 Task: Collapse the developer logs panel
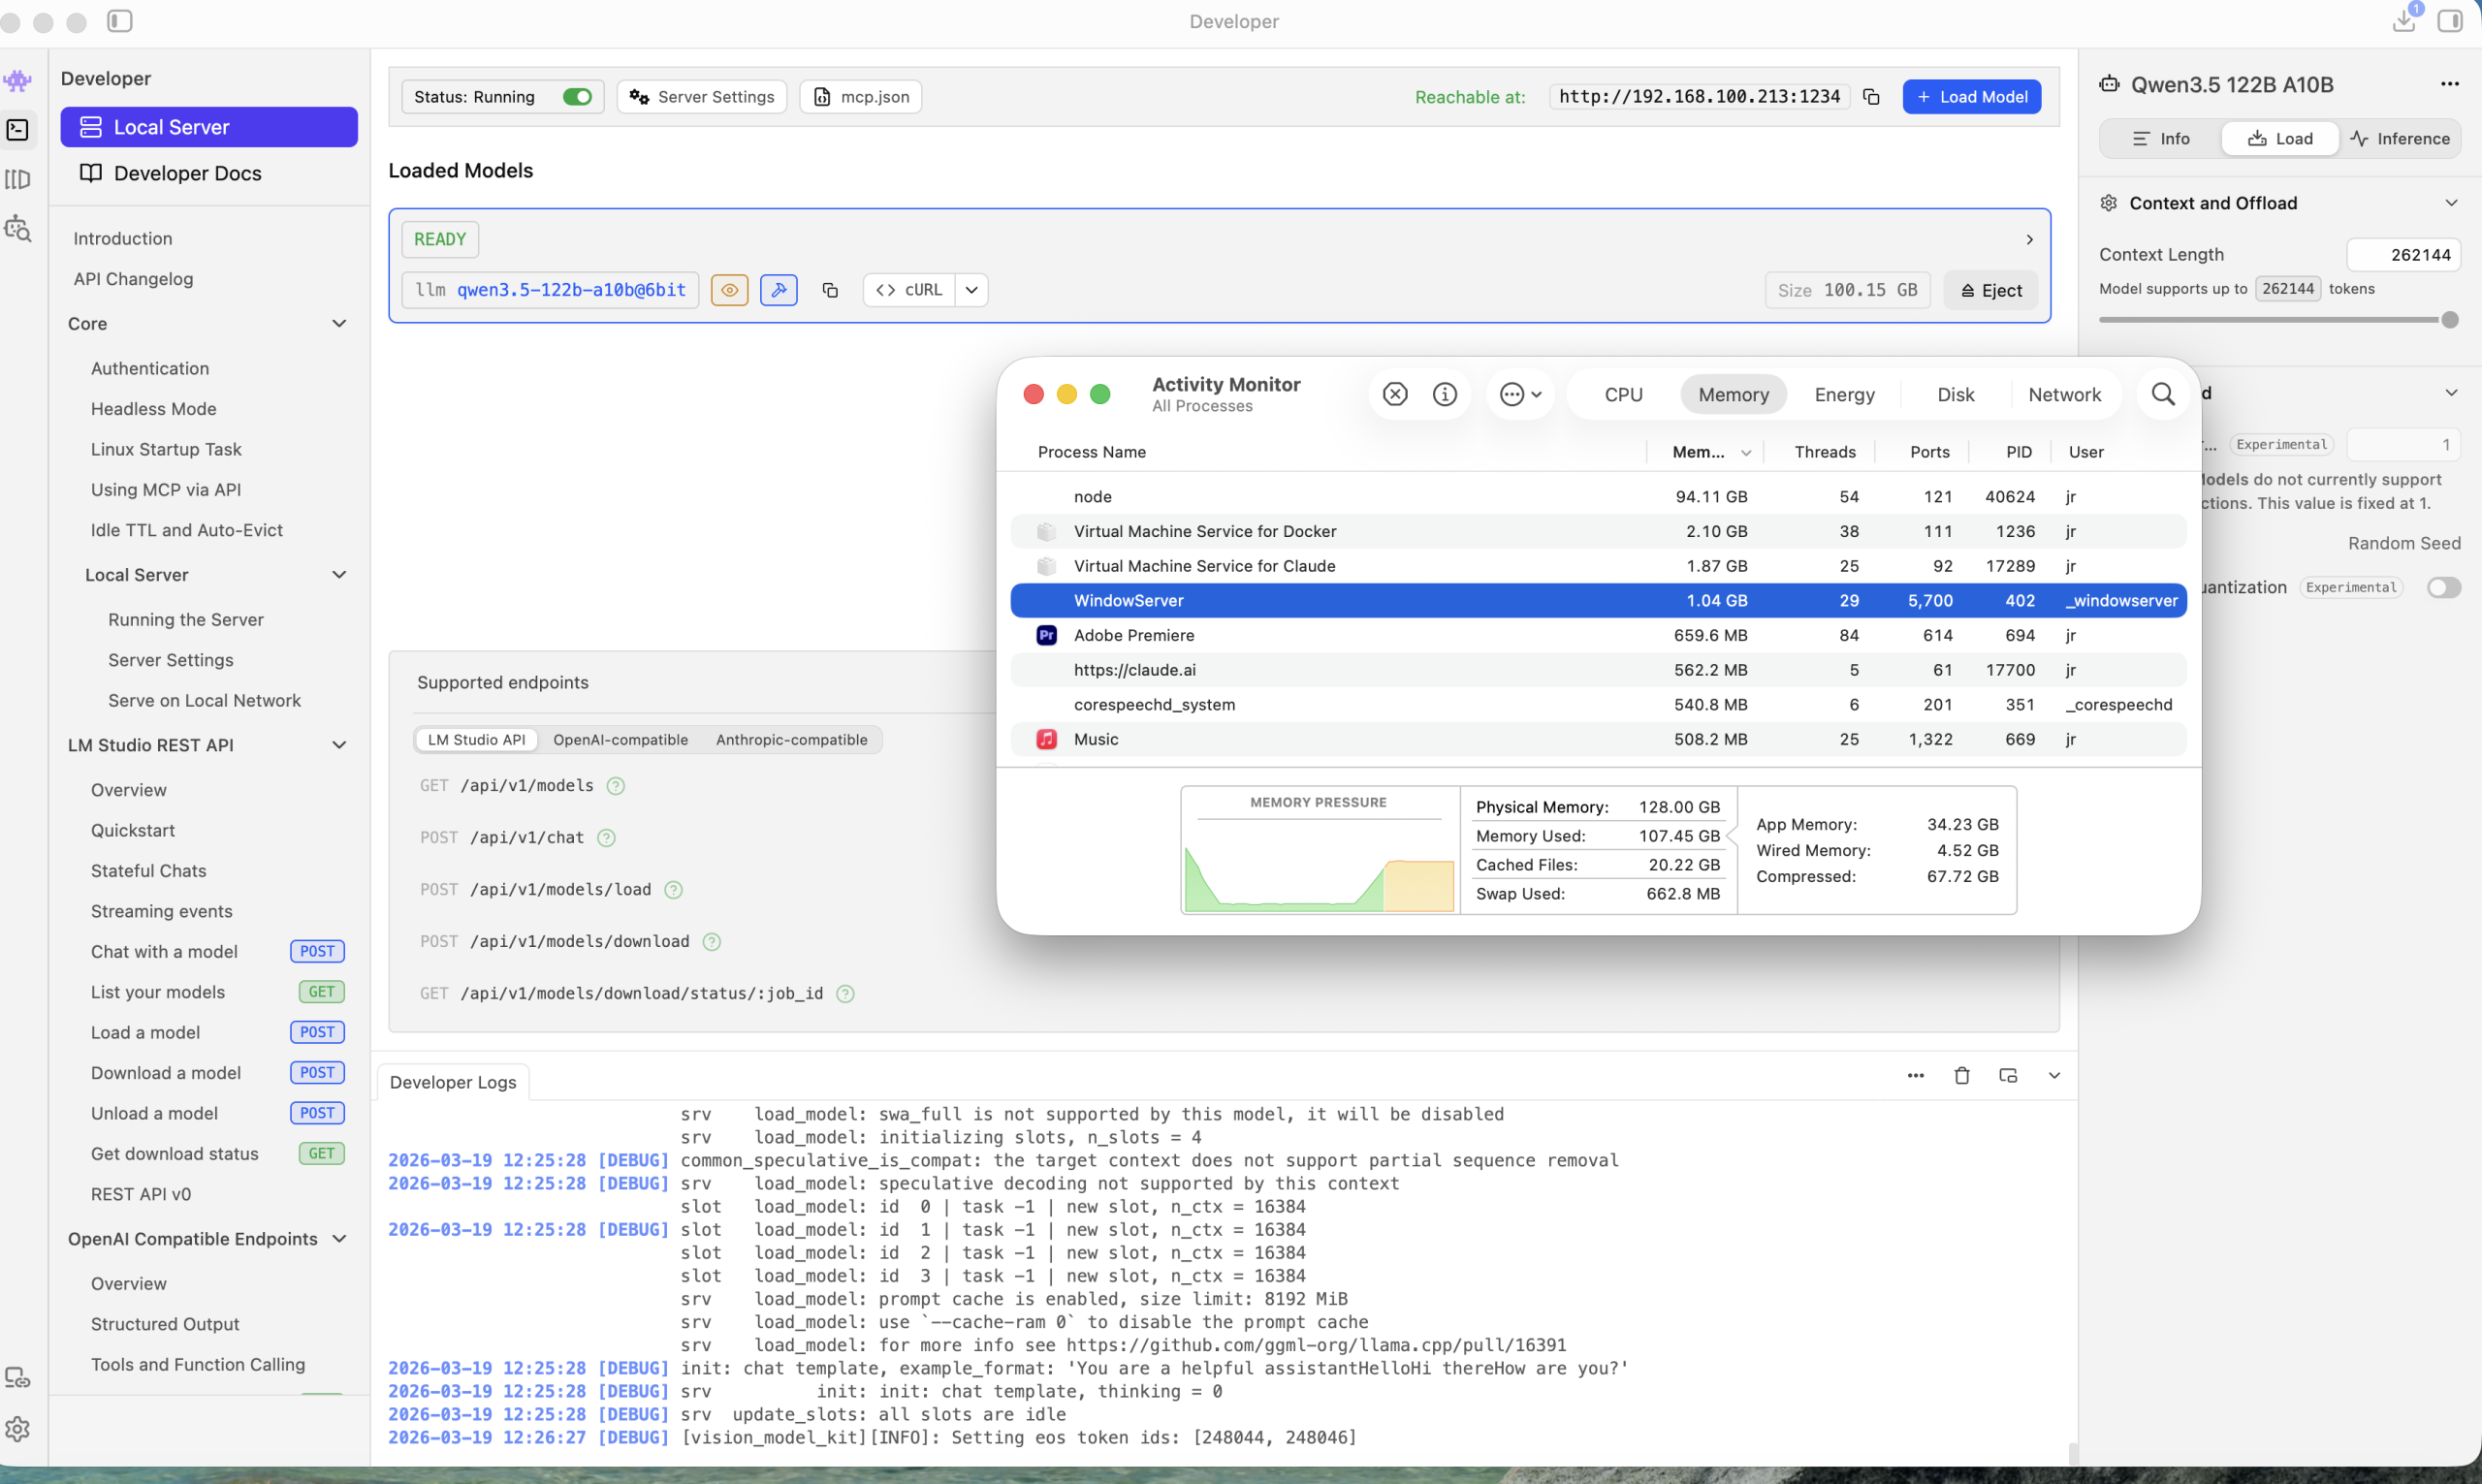click(2054, 1076)
